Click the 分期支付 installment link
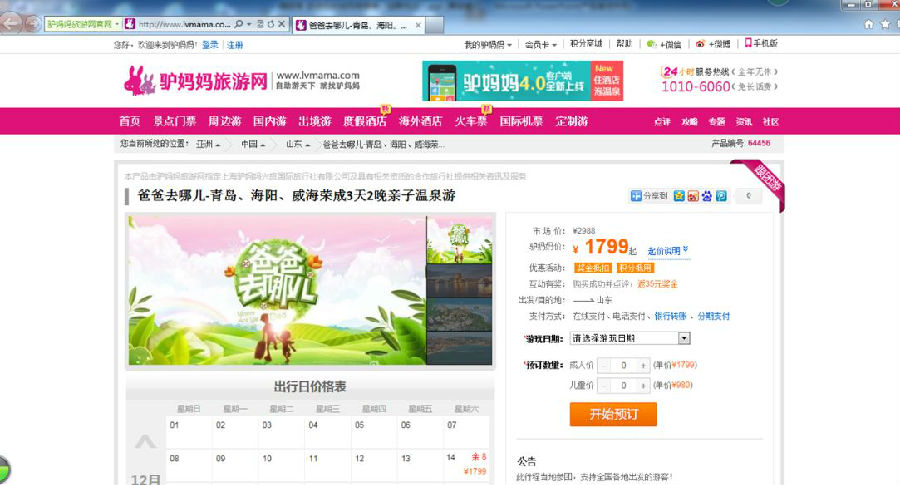The image size is (900, 485). (713, 316)
